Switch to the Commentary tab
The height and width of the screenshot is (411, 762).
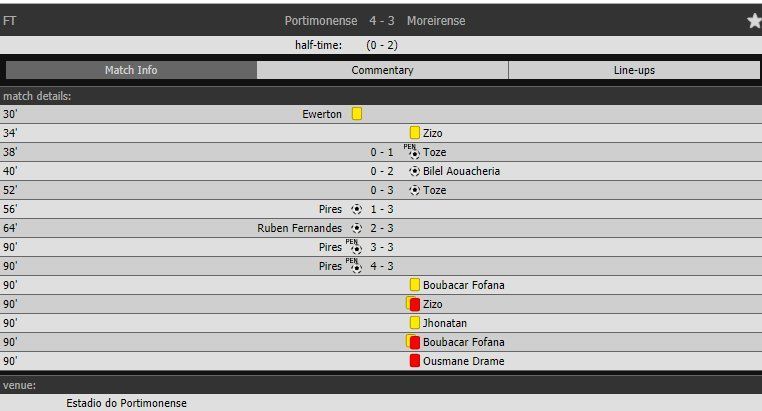[382, 70]
